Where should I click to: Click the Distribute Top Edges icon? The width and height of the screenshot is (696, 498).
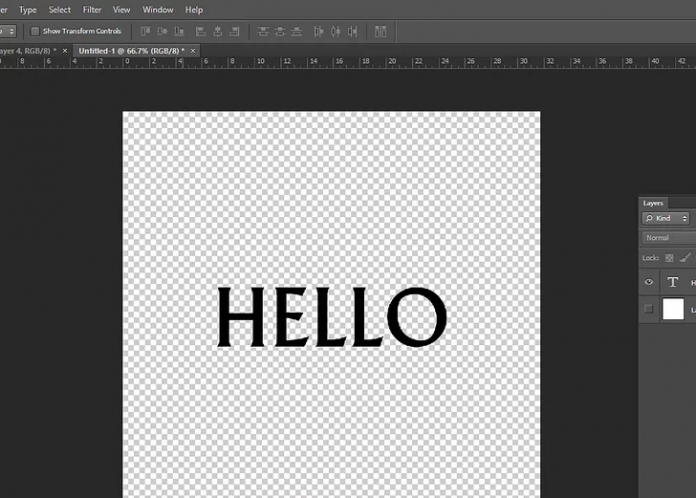pos(264,32)
